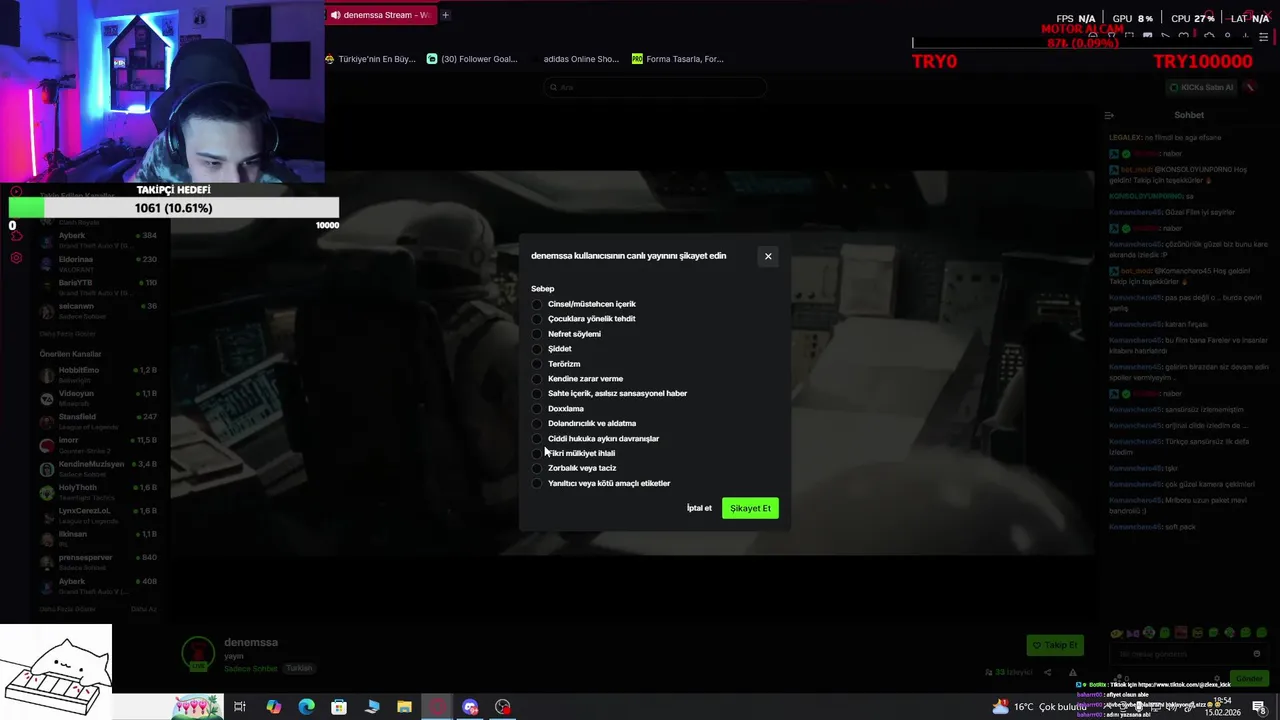This screenshot has width=1280, height=720.
Task: Open Stansfield recommended channel
Action: tap(99, 421)
